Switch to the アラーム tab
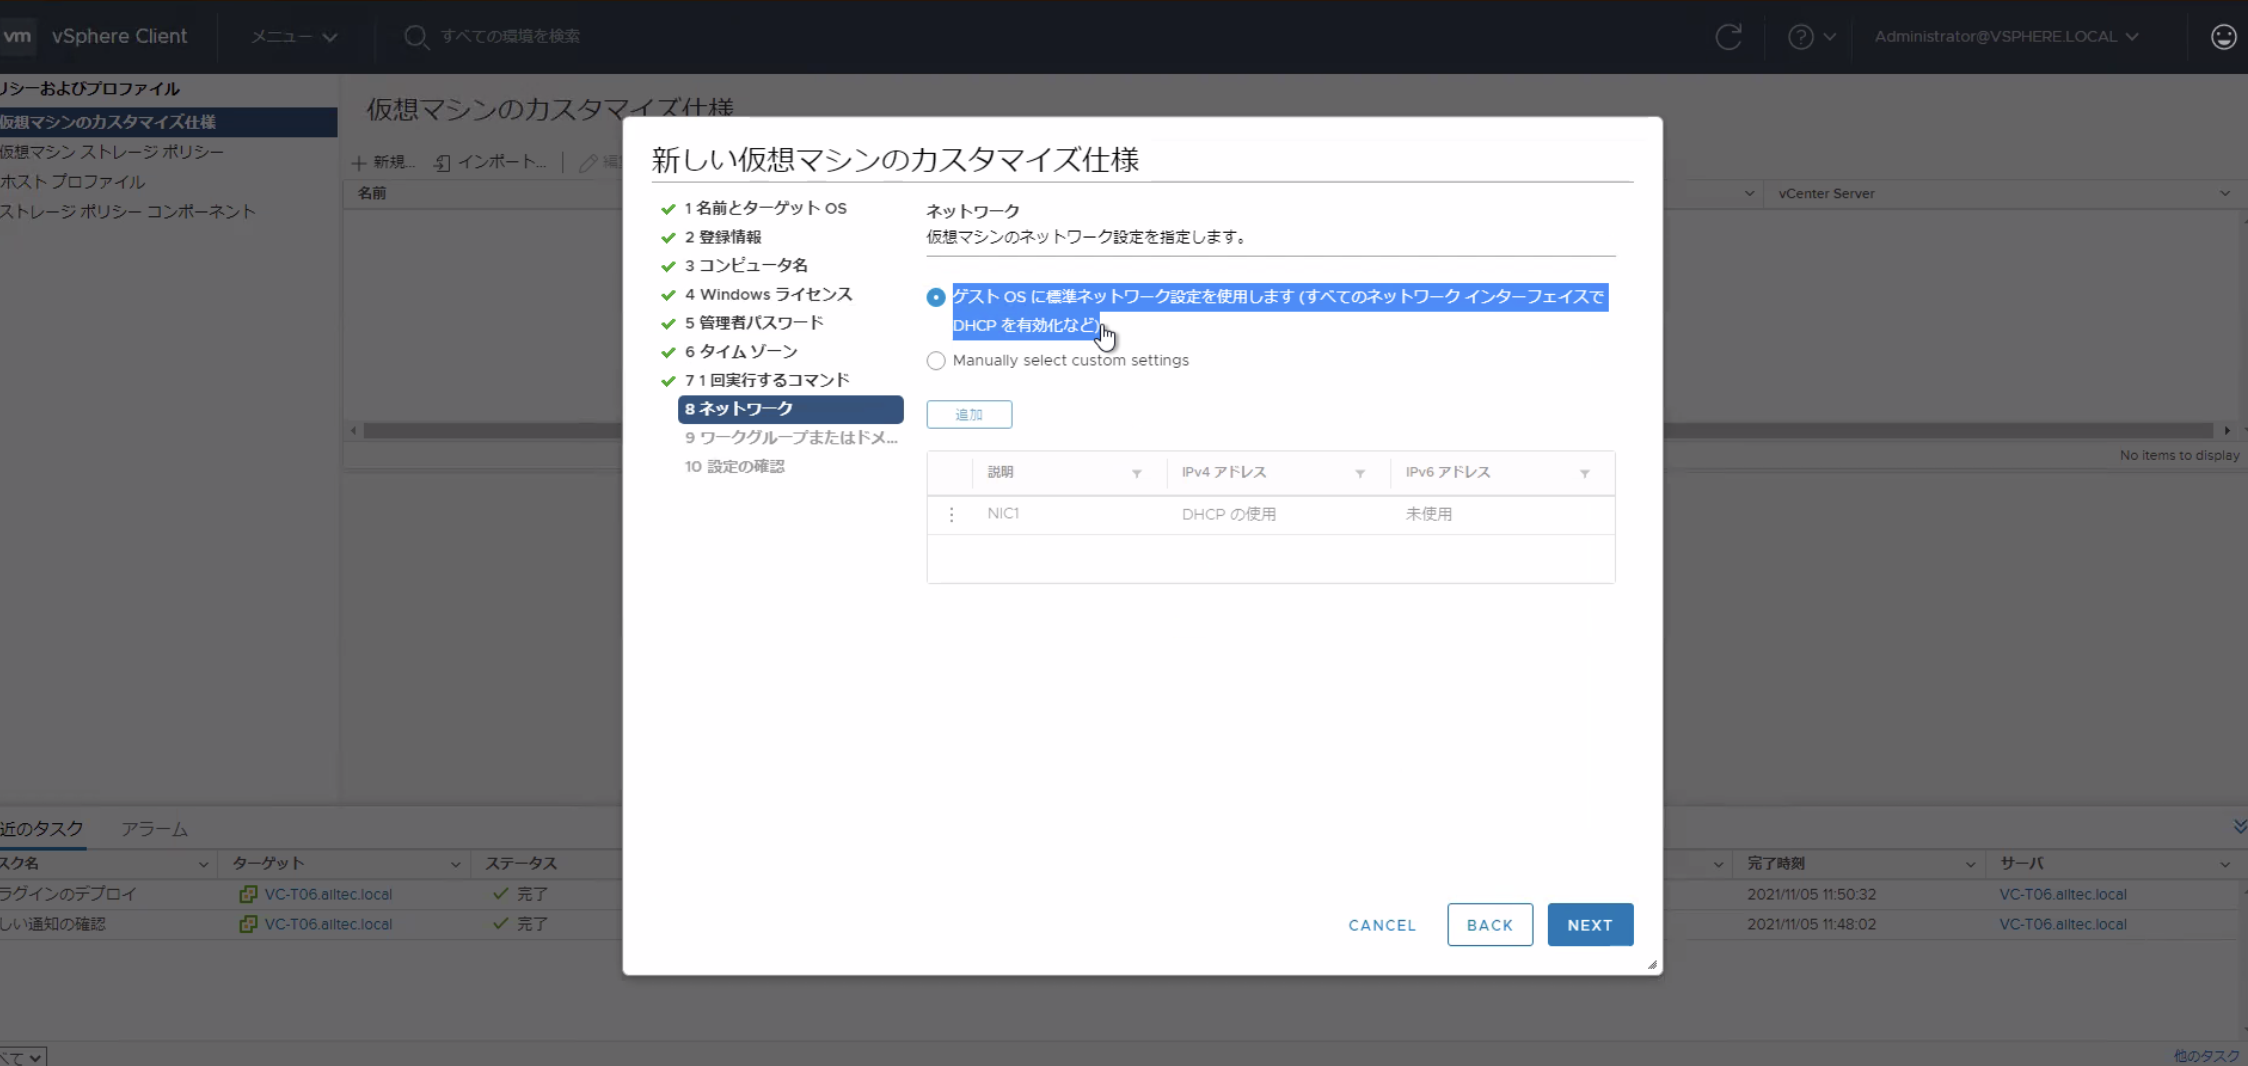Image resolution: width=2248 pixels, height=1066 pixels. [x=153, y=828]
